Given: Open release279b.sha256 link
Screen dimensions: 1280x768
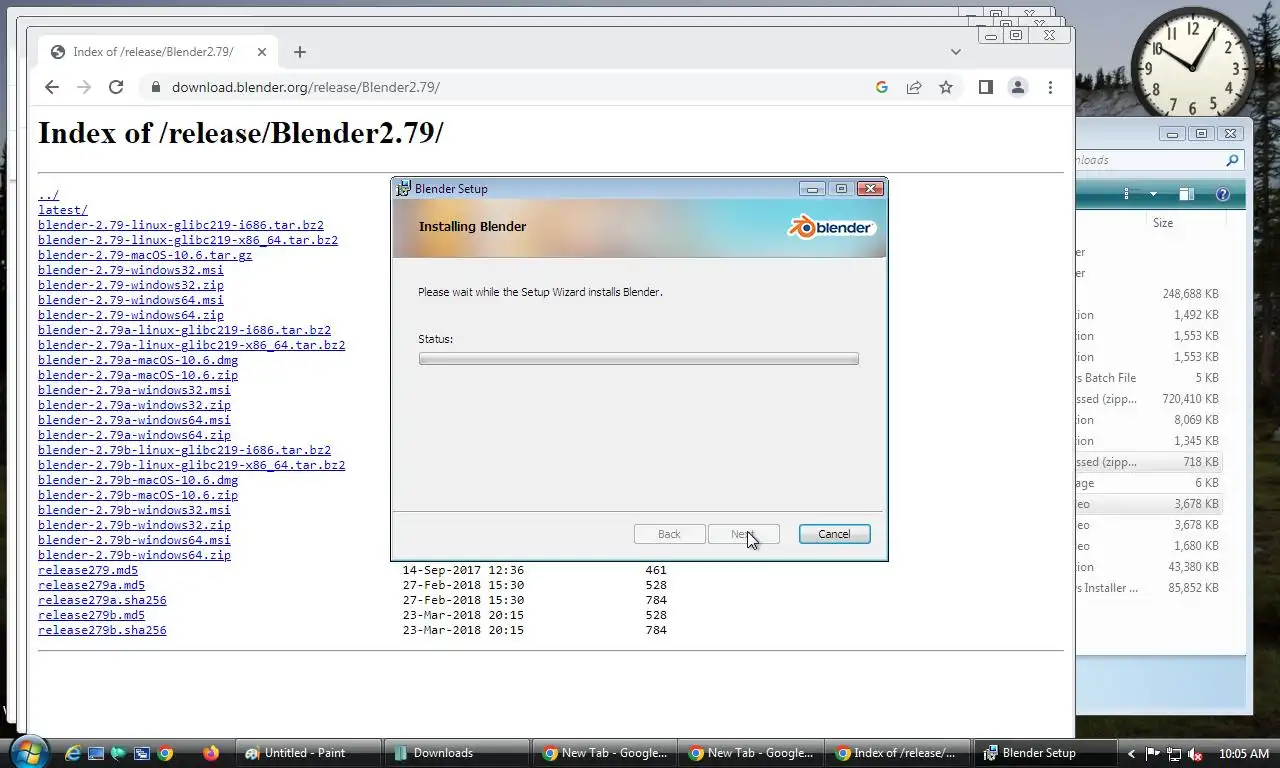Looking at the screenshot, I should click(x=102, y=630).
